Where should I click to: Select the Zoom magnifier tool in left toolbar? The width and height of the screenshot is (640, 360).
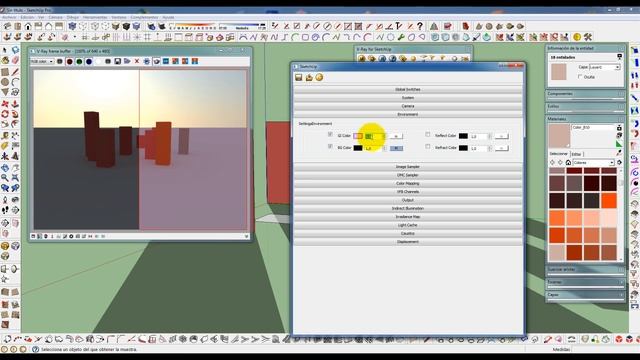(5, 178)
